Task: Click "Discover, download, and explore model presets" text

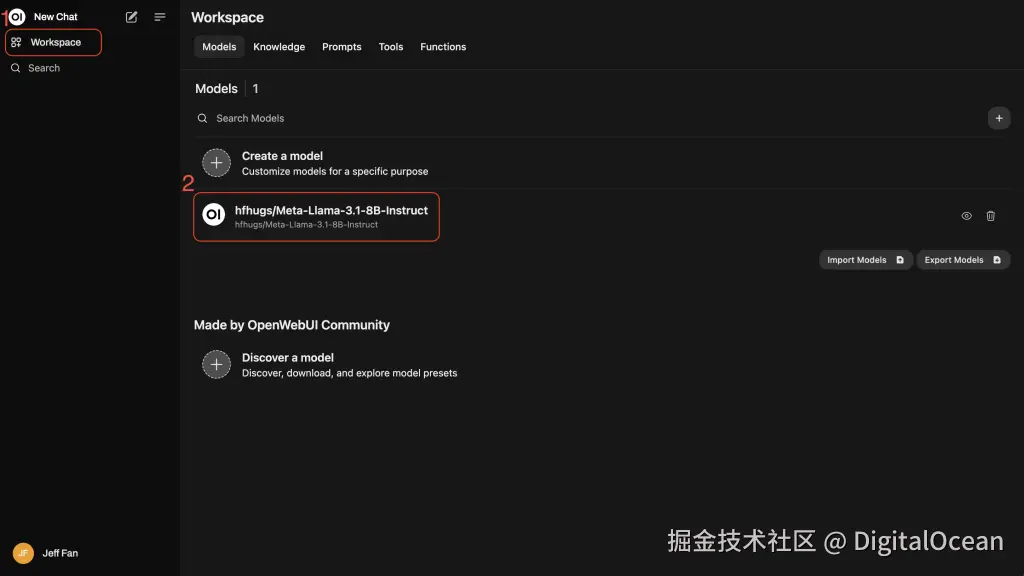Action: pyautogui.click(x=349, y=374)
